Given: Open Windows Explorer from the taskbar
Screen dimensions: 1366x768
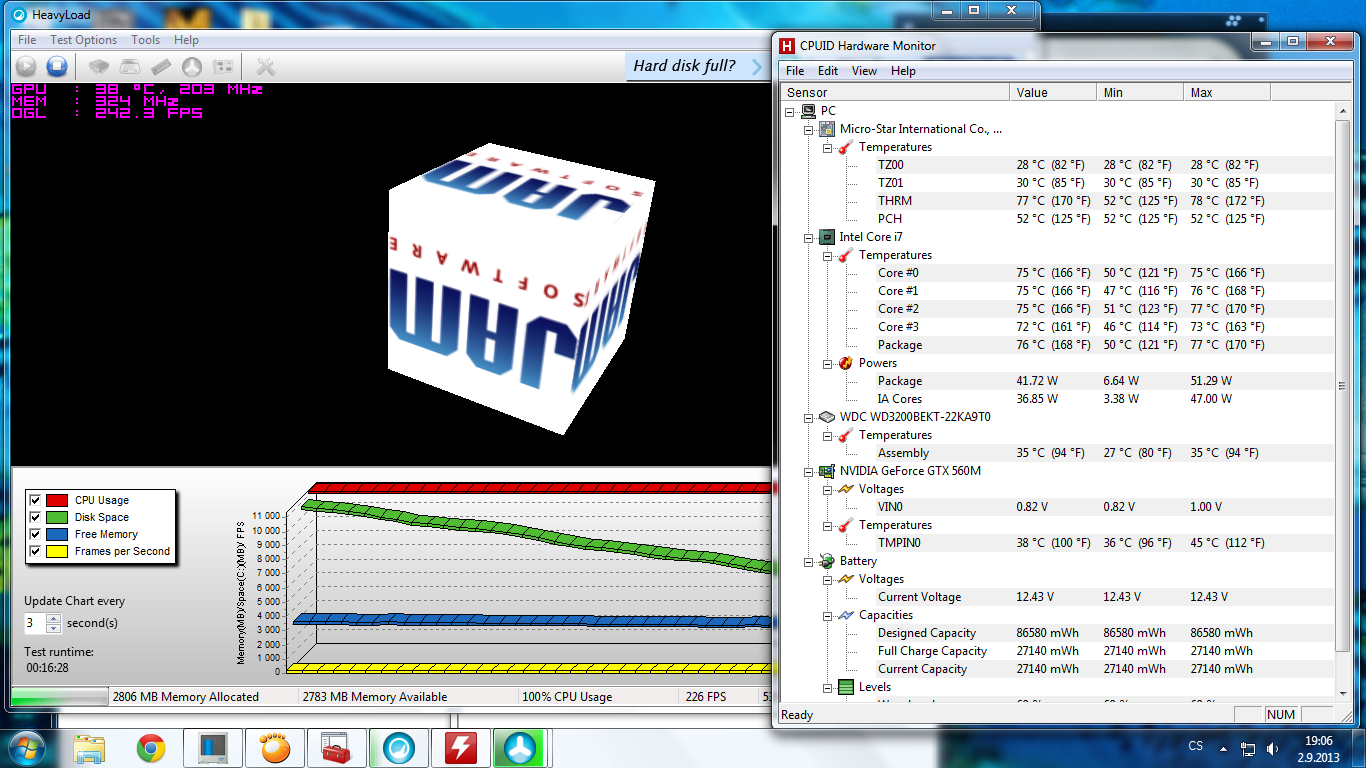Looking at the screenshot, I should click(89, 747).
